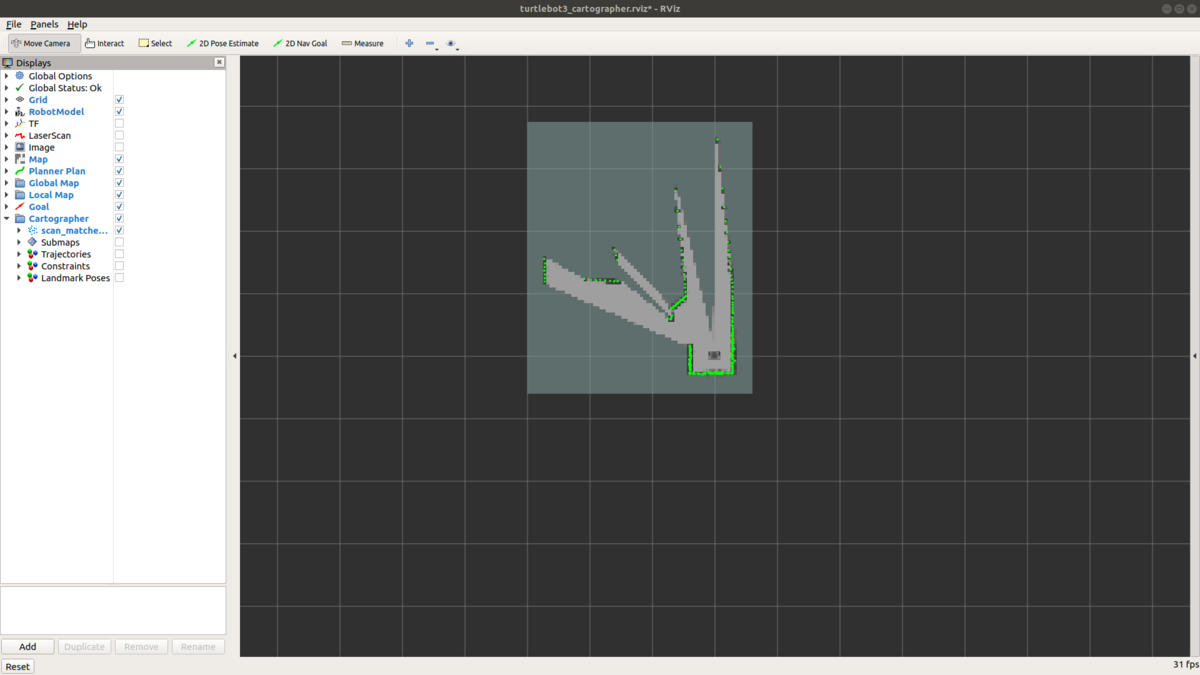Activate the Move Camera tool
Viewport: 1200px width, 675px height.
pos(42,43)
